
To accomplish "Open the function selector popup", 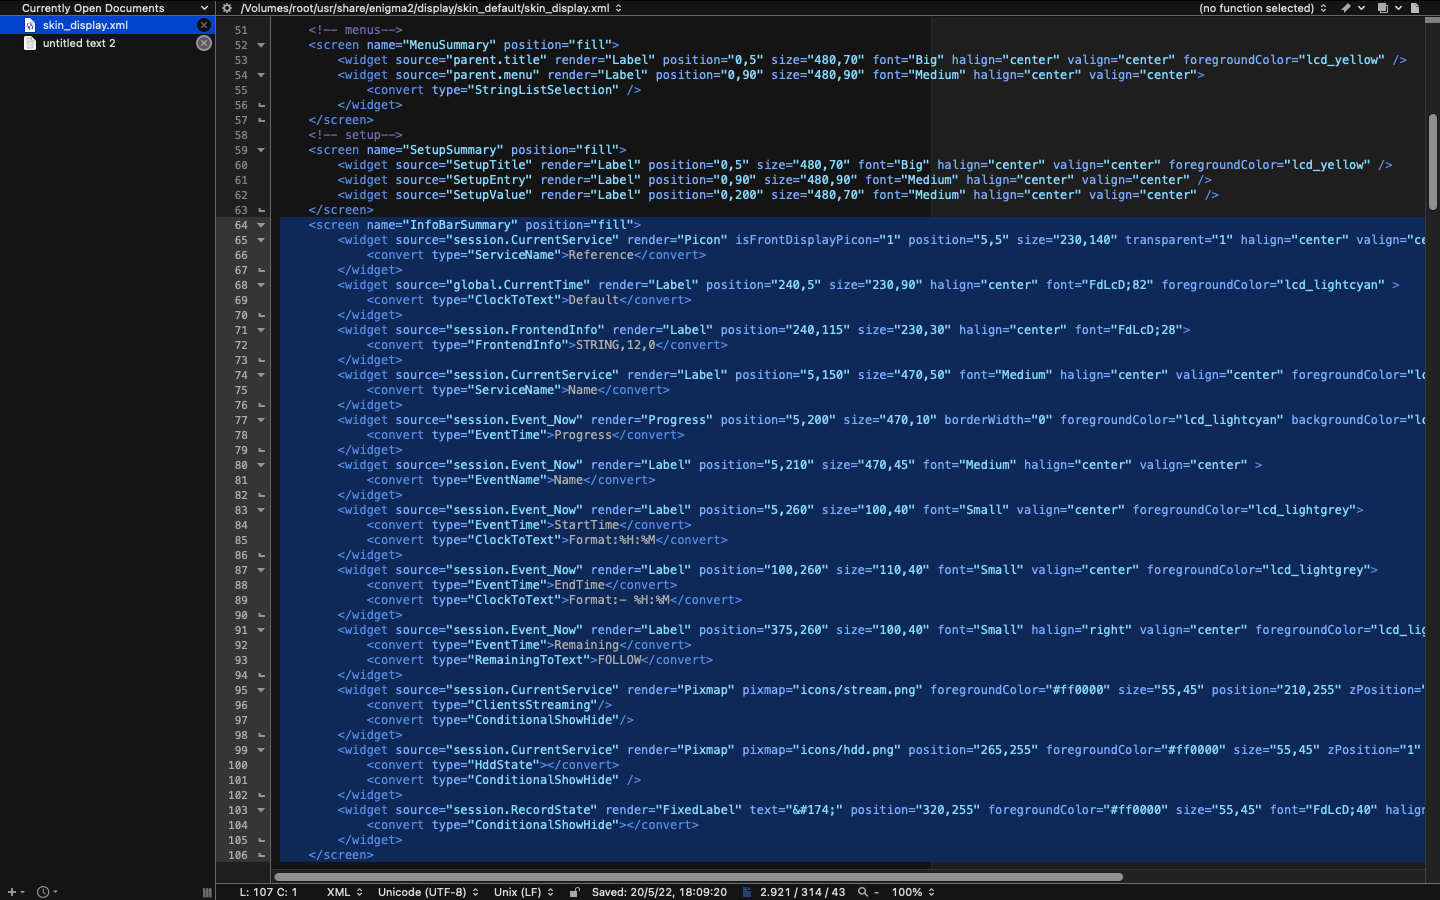I will (x=1262, y=8).
